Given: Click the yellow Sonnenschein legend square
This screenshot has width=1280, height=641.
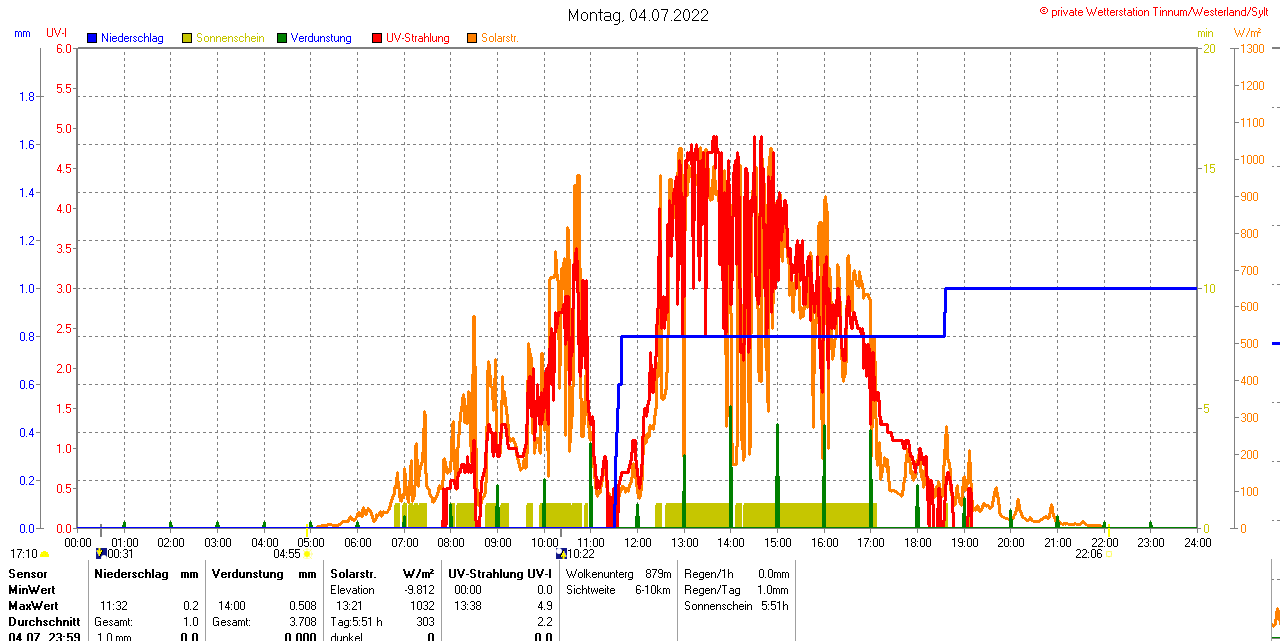Looking at the screenshot, I should pyautogui.click(x=187, y=38).
